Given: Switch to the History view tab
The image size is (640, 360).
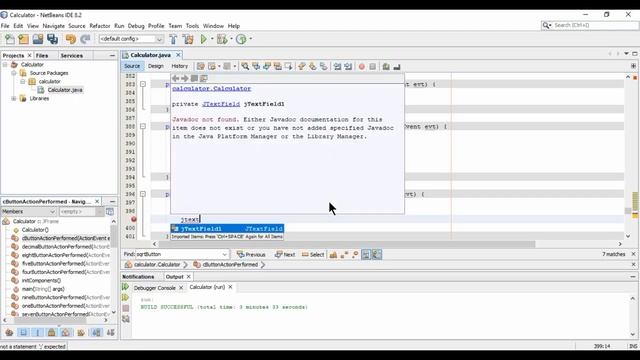Looking at the screenshot, I should tap(180, 66).
